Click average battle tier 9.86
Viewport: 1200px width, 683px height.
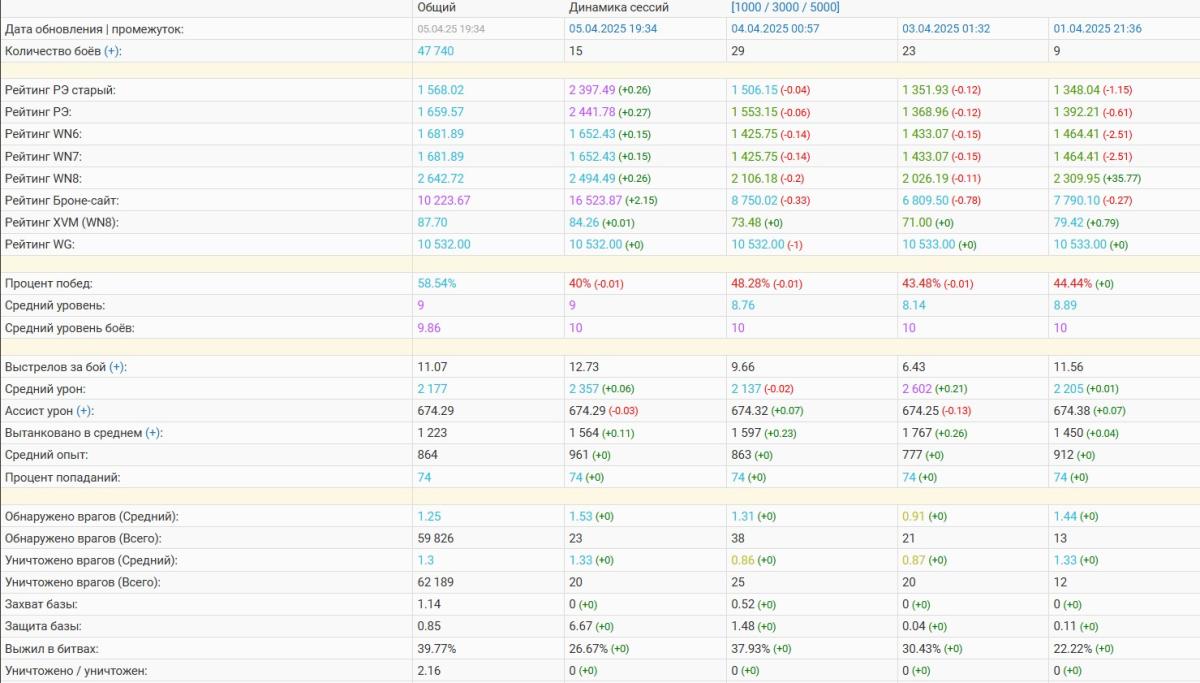click(429, 328)
